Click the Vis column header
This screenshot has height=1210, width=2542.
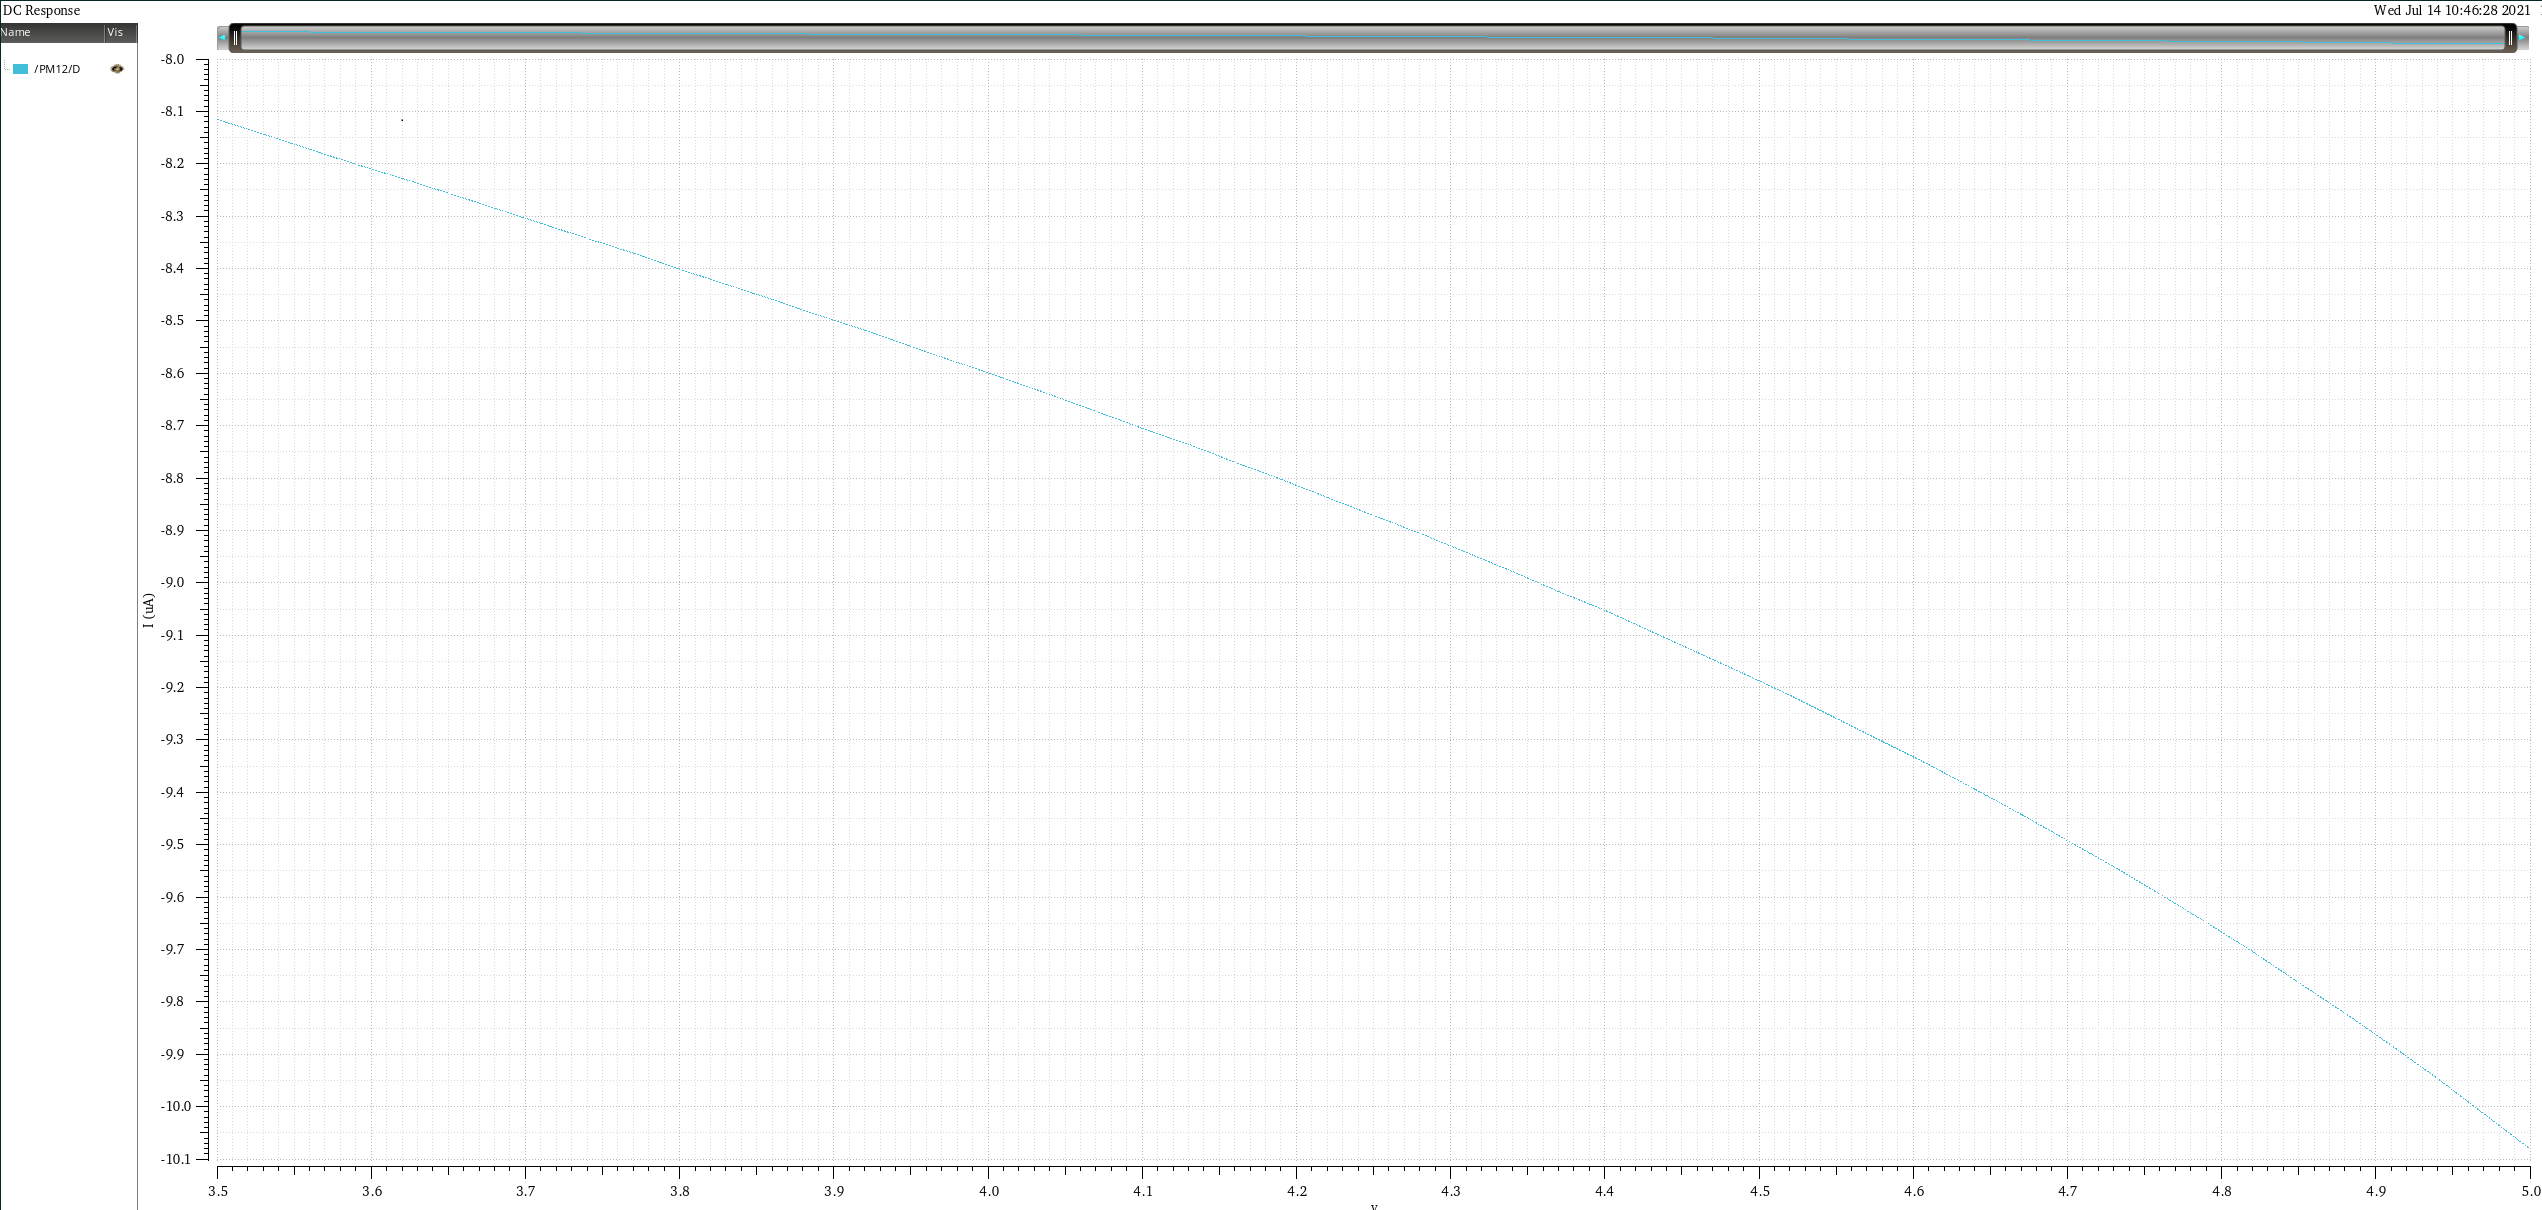click(116, 32)
